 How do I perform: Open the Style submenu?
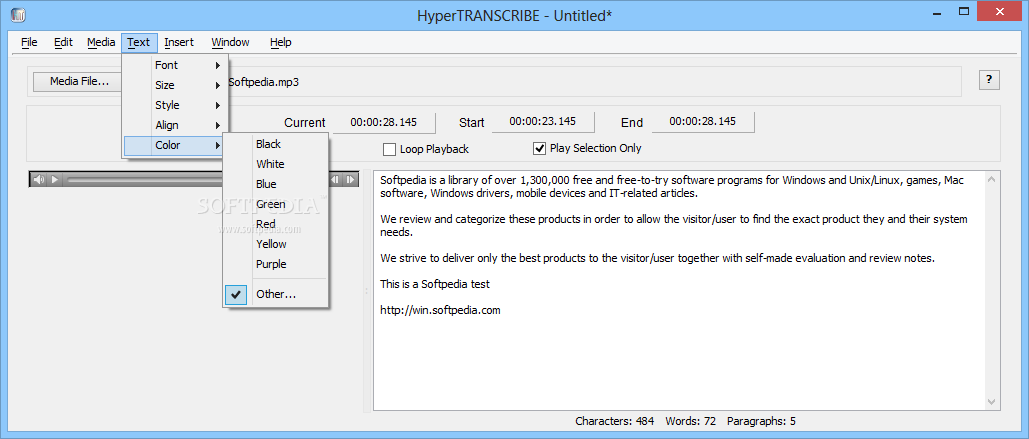coord(176,105)
